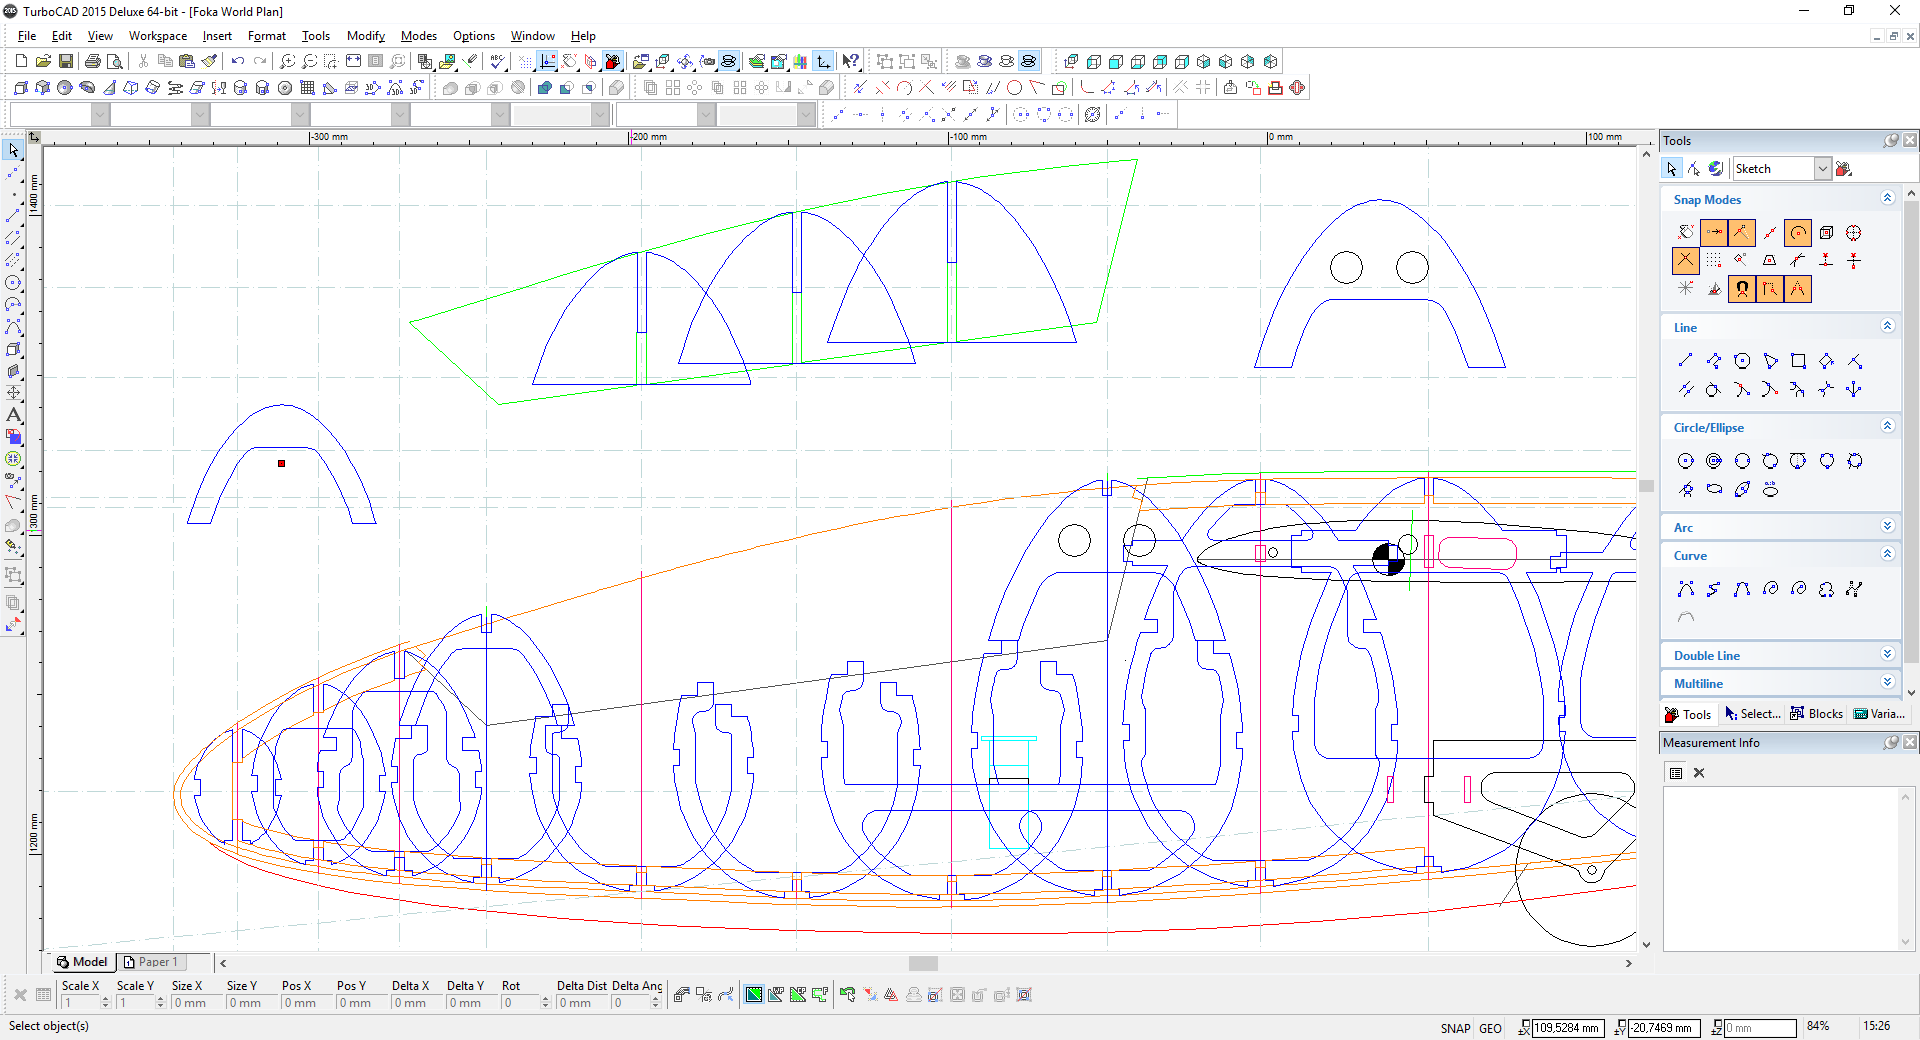Click the Undo arrow icon
The image size is (1920, 1040).
point(238,62)
